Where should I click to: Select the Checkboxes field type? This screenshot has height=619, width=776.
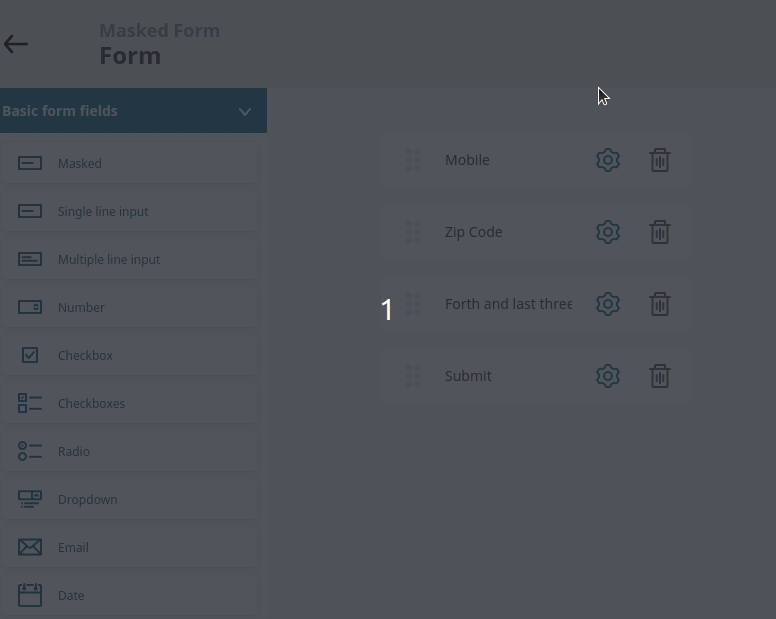129,403
